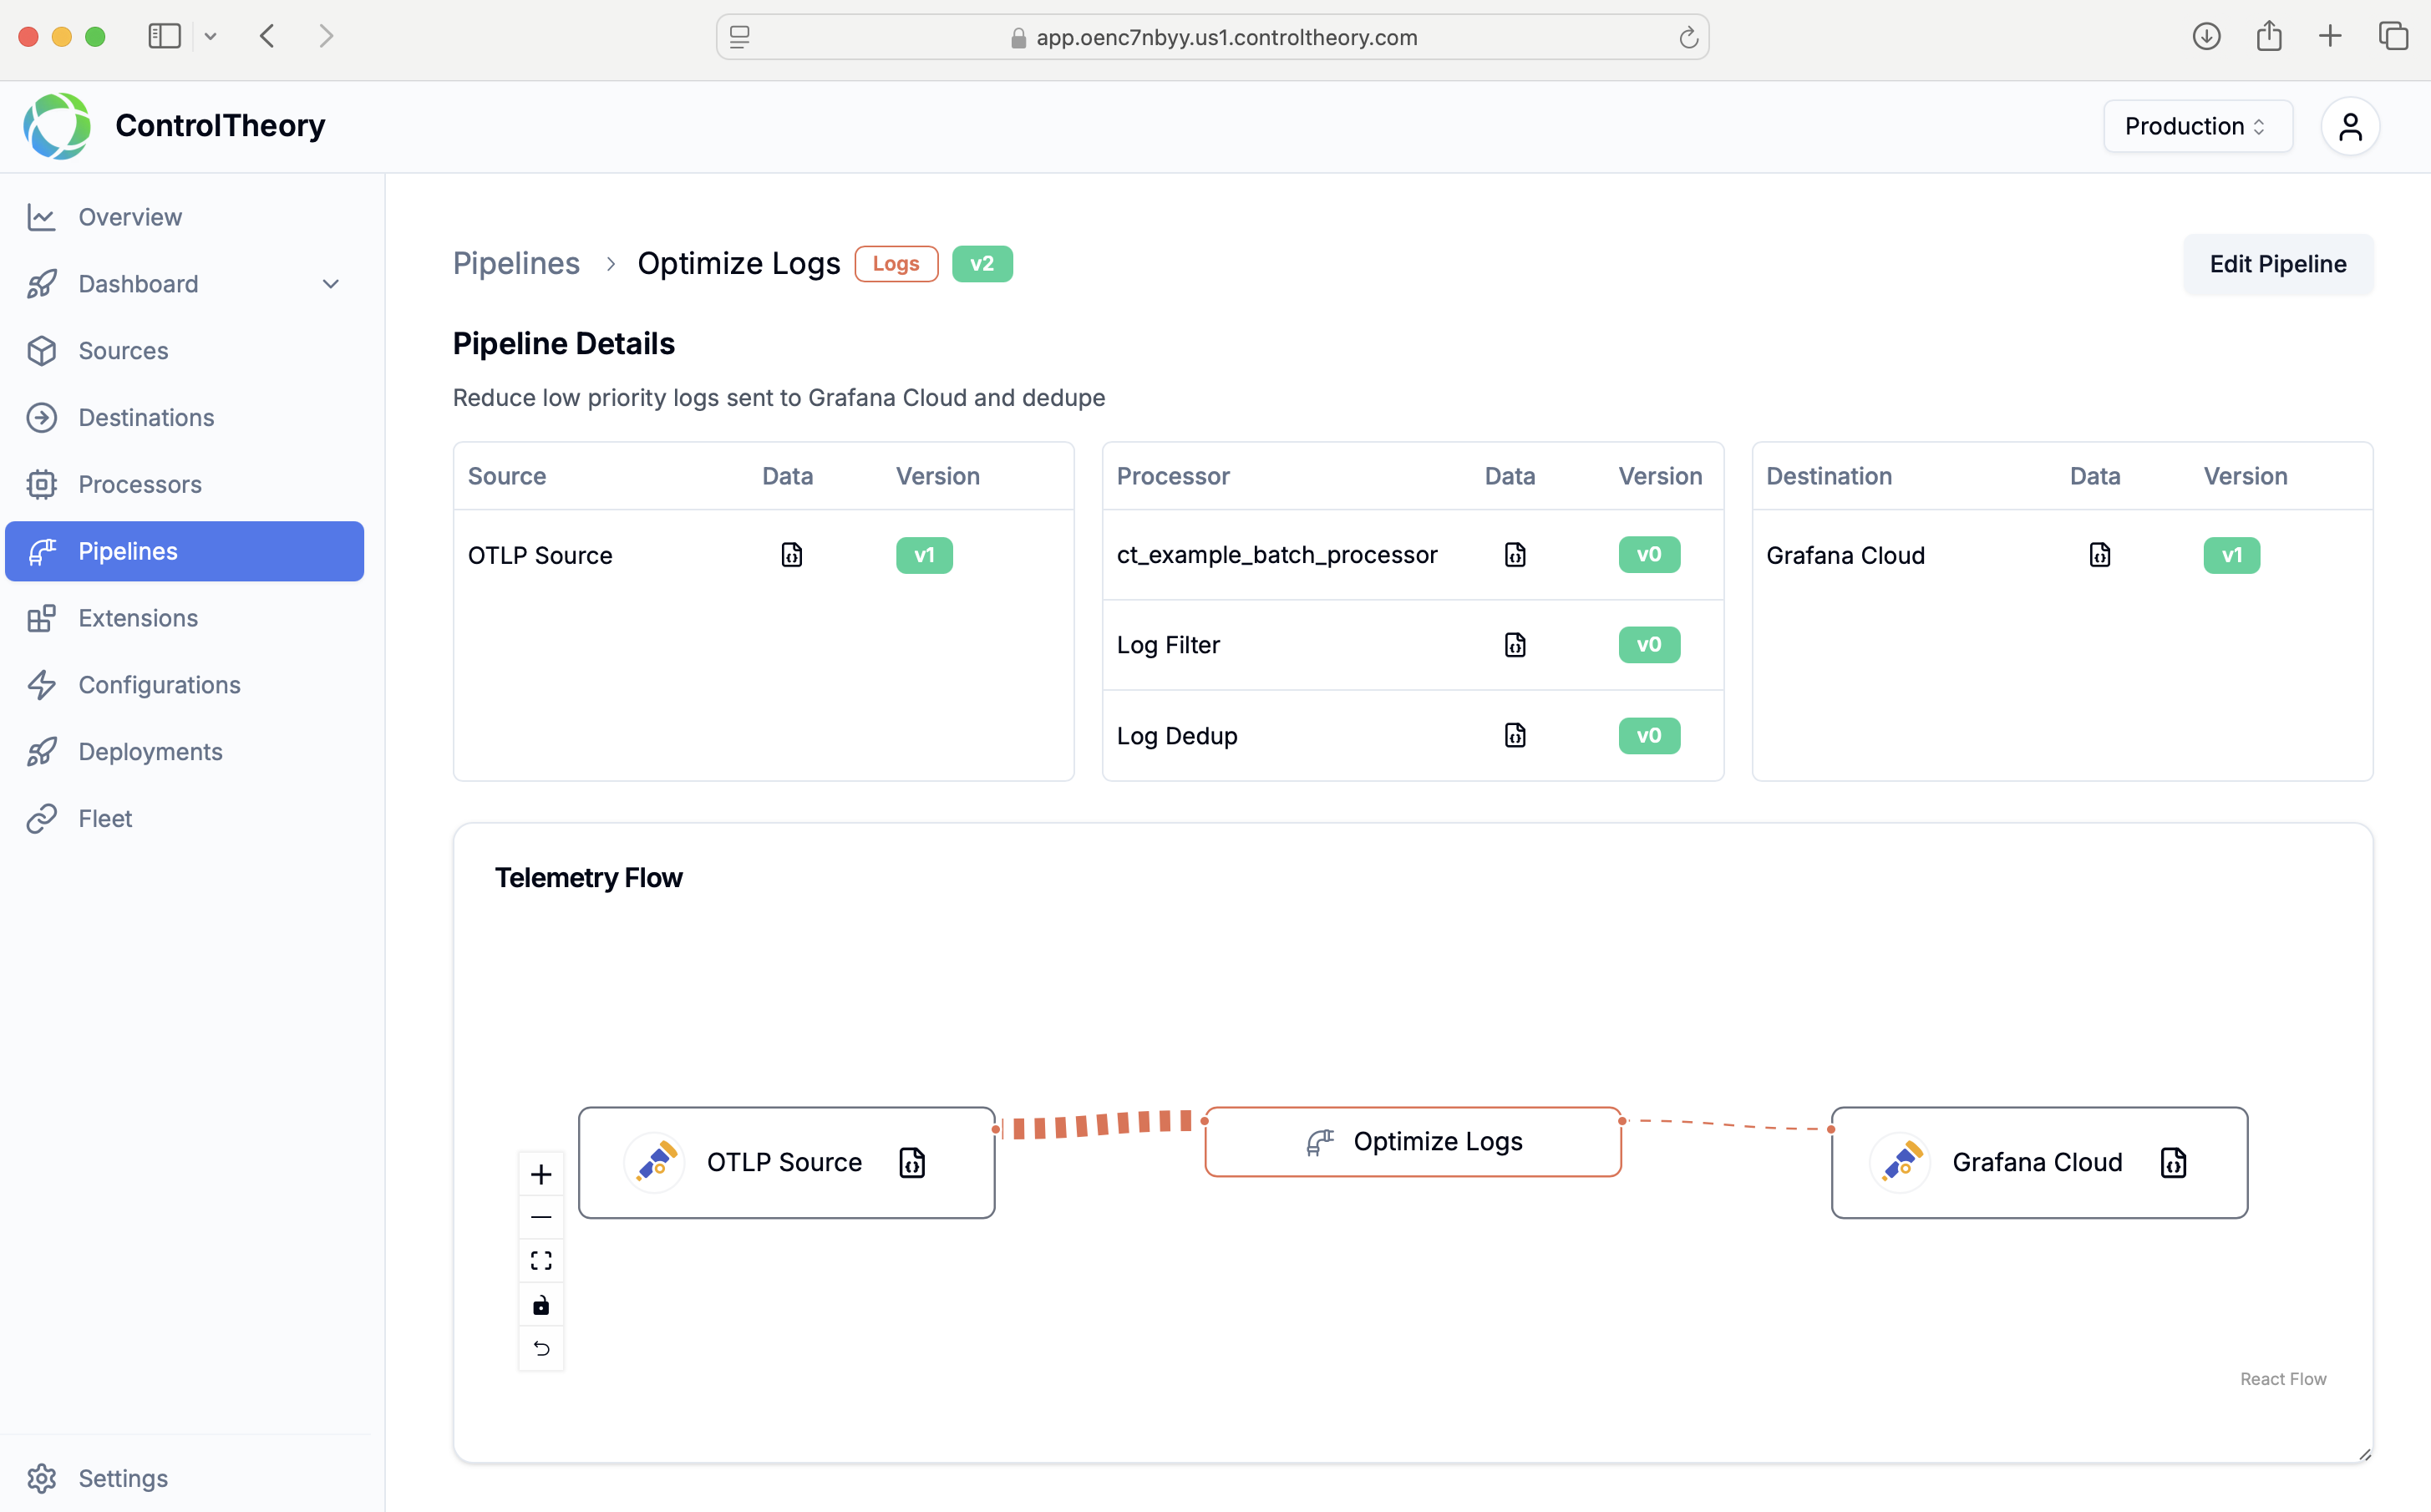The width and height of the screenshot is (2431, 1512).
Task: Toggle Safari sidebar panel button
Action: pos(165,37)
